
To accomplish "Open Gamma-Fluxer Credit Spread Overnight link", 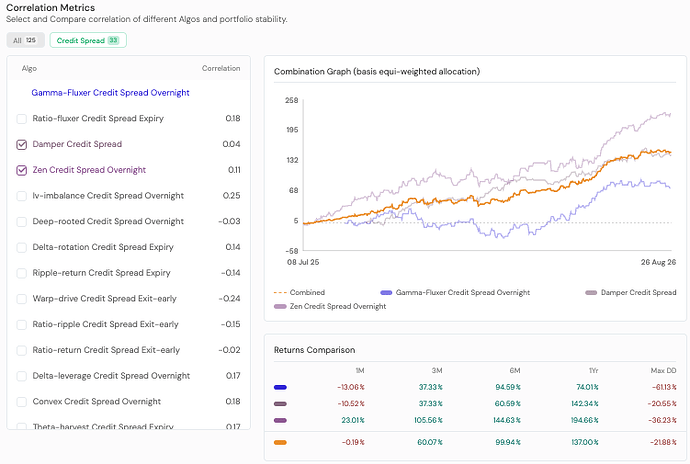I will point(110,93).
